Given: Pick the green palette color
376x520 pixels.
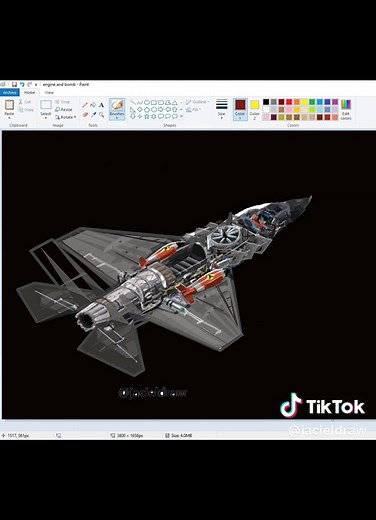Looking at the screenshot, I should tap(312, 102).
